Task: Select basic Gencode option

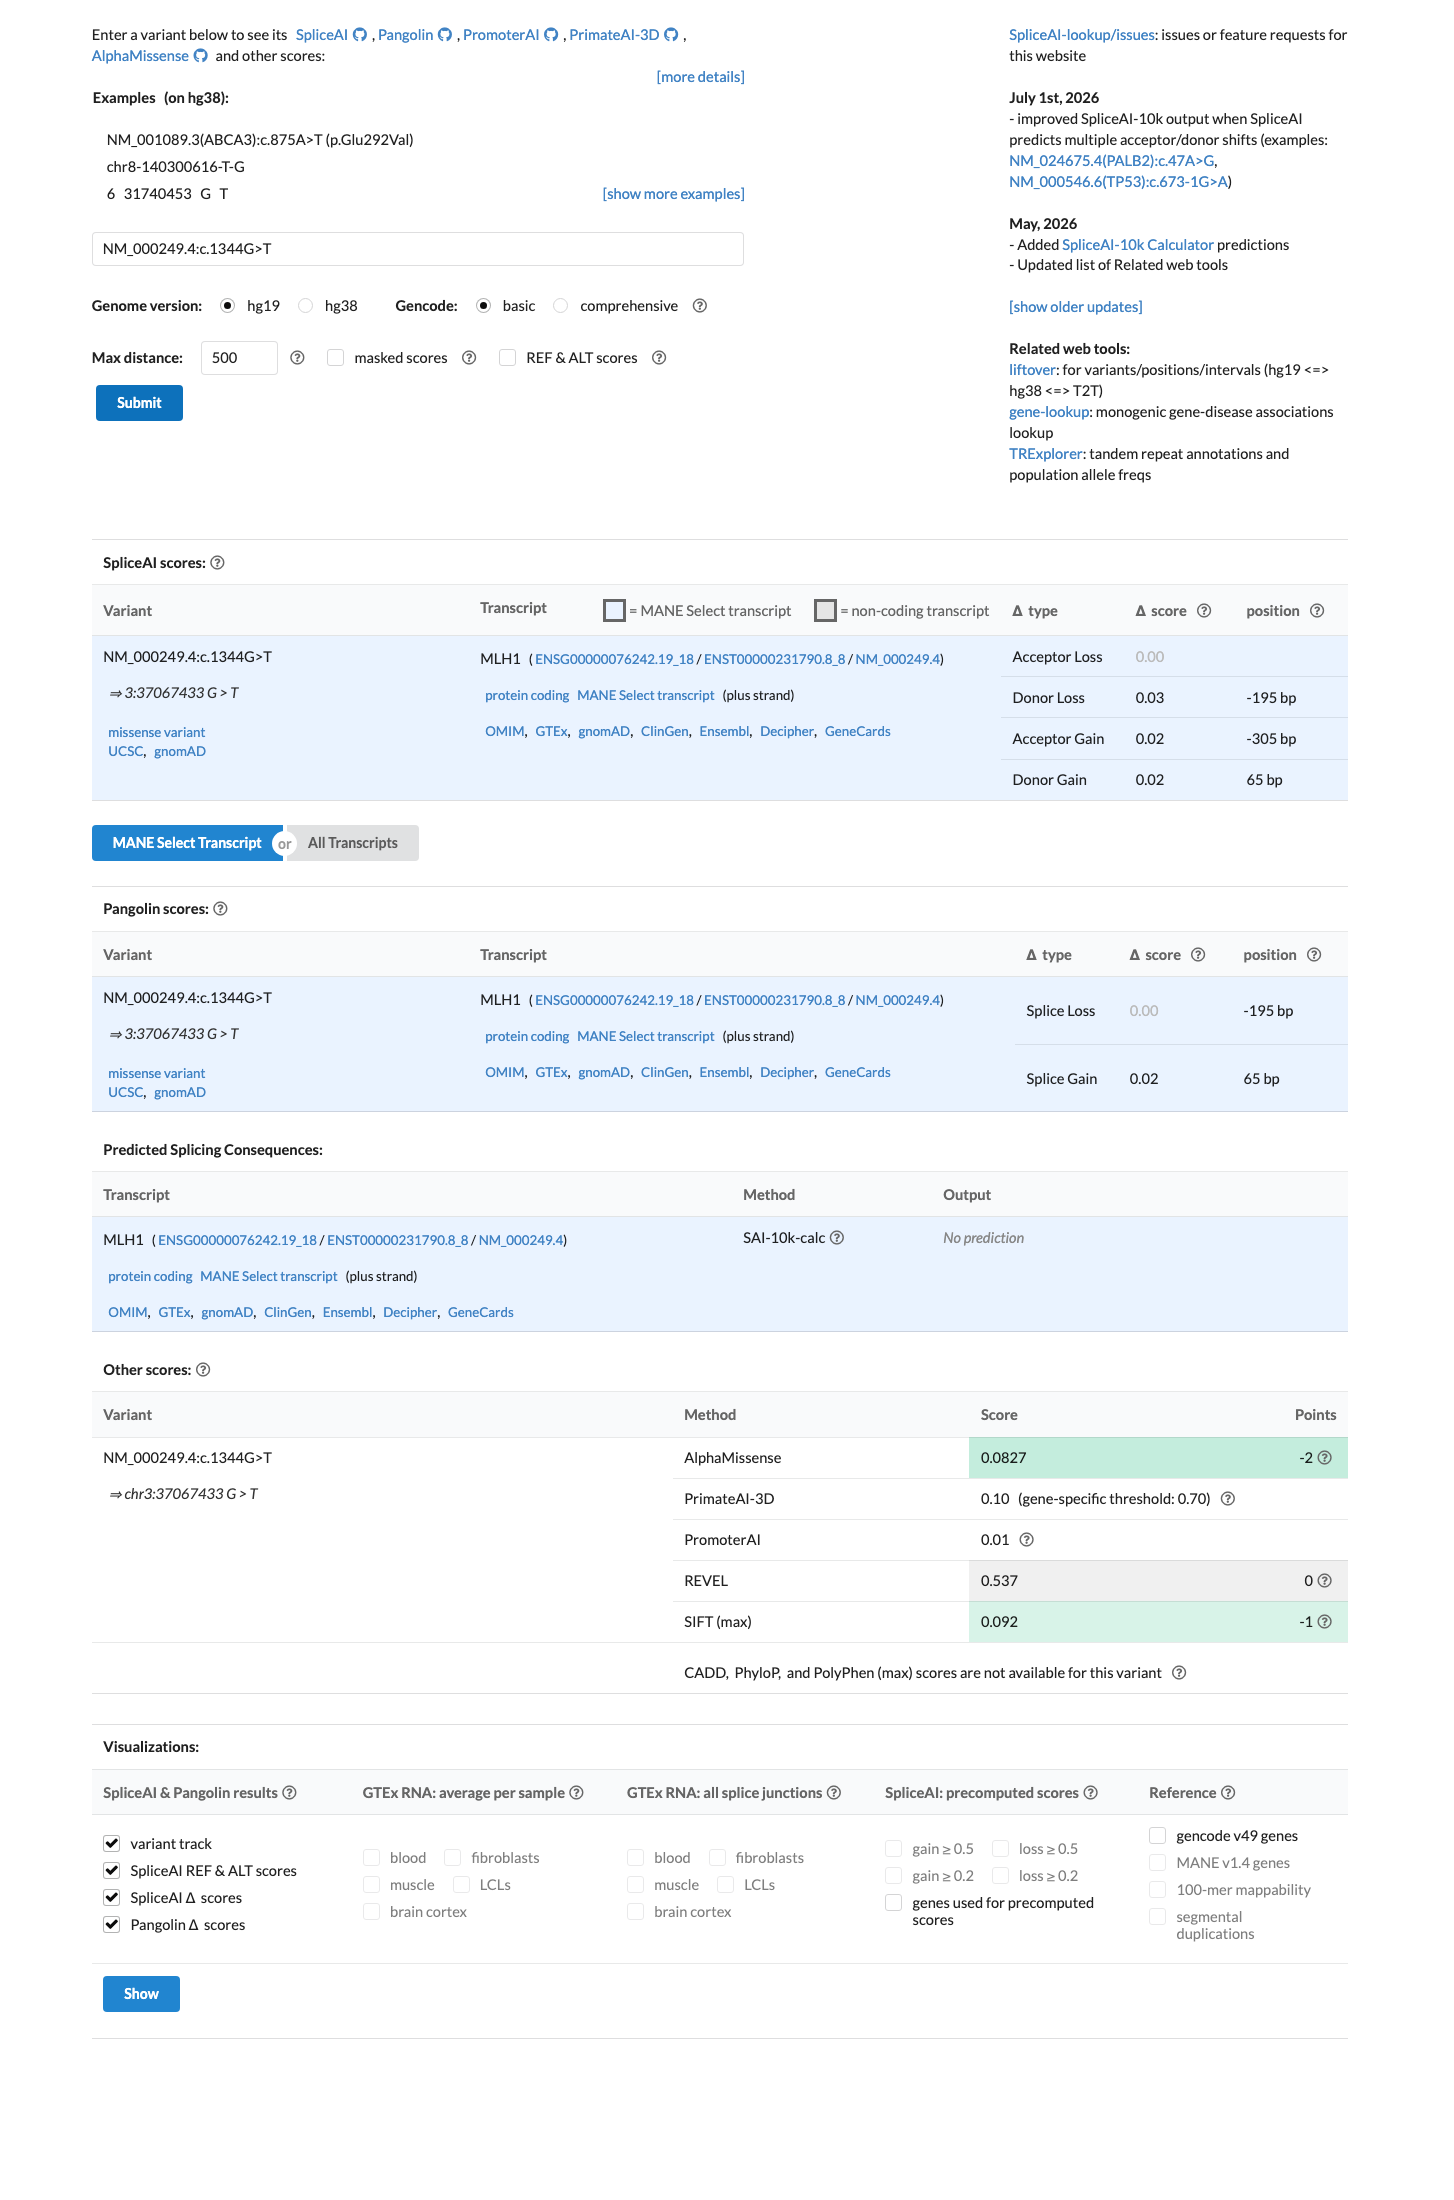Action: (x=483, y=306)
